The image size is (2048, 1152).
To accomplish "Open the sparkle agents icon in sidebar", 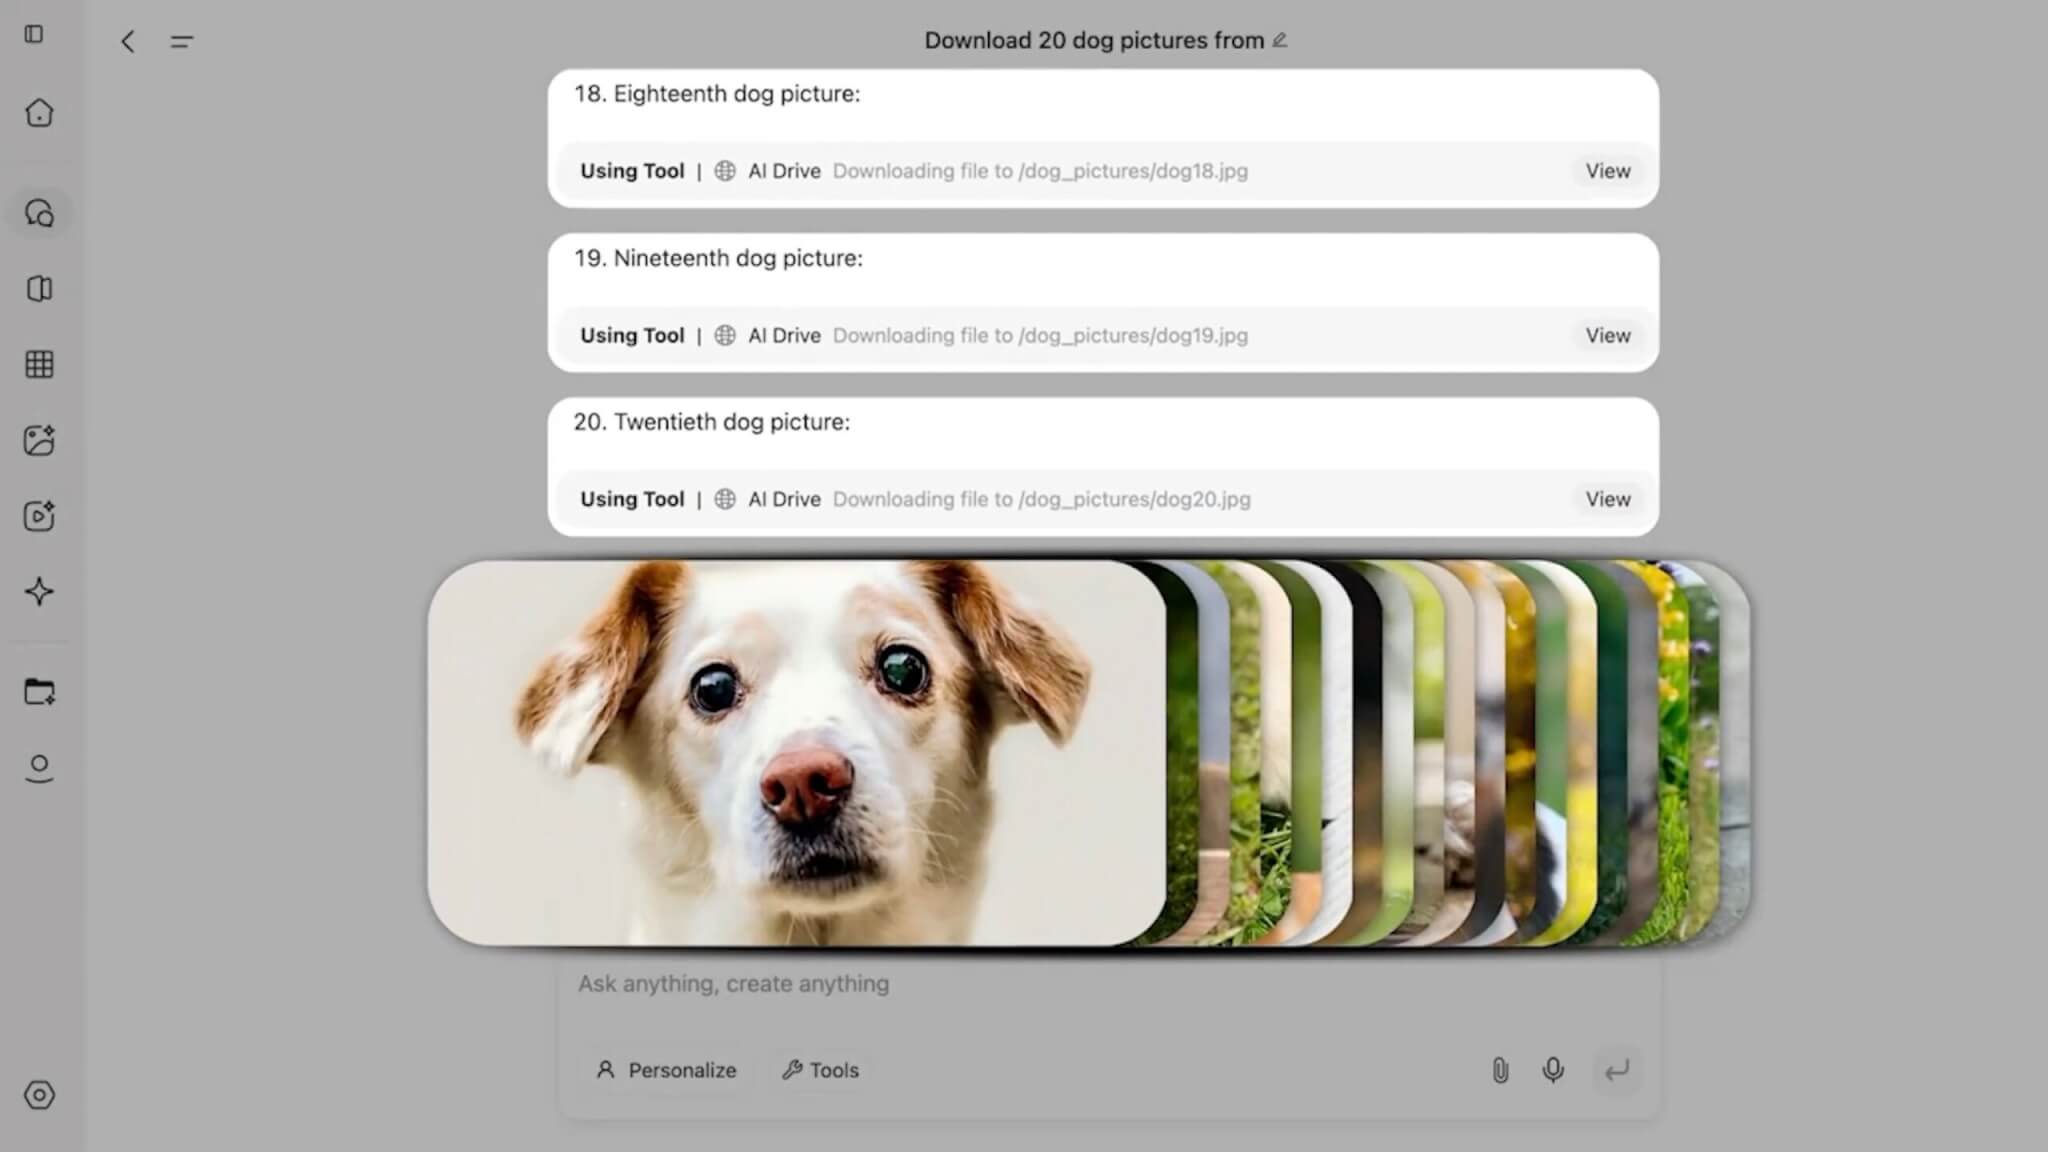I will pos(39,591).
